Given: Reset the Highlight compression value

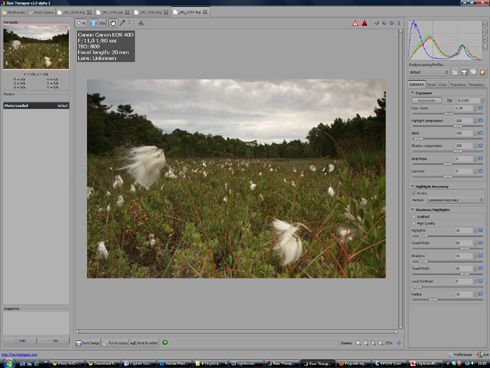Looking at the screenshot, I should [x=480, y=120].
